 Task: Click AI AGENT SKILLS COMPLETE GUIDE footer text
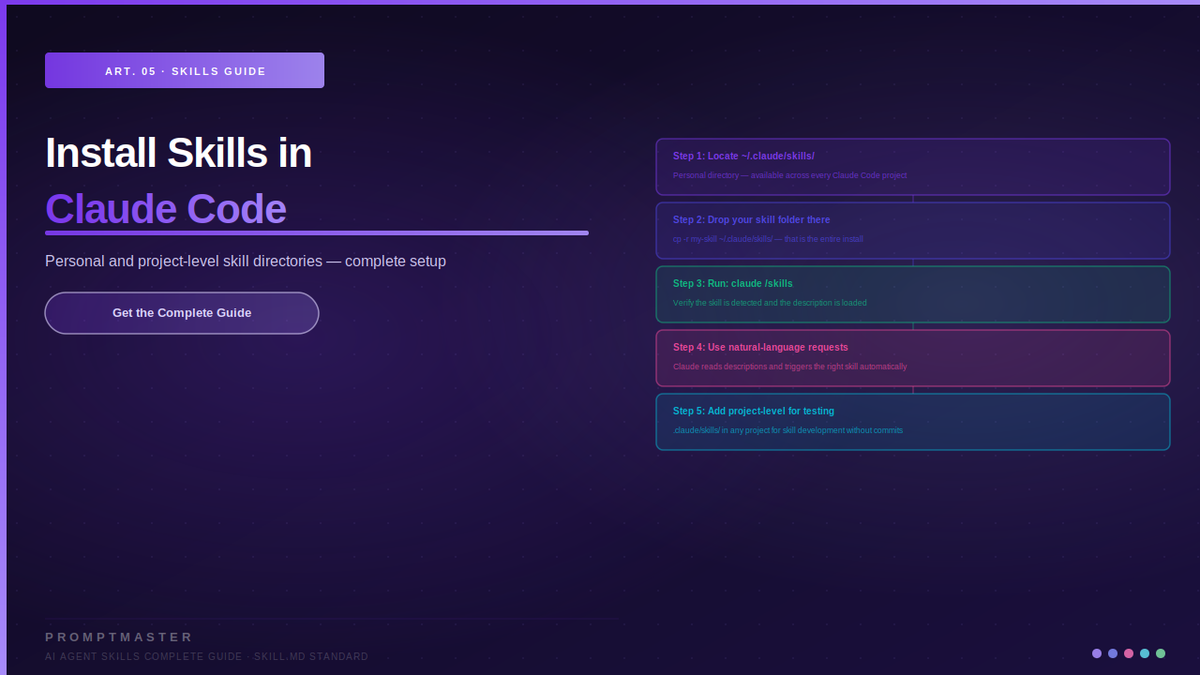(x=207, y=657)
